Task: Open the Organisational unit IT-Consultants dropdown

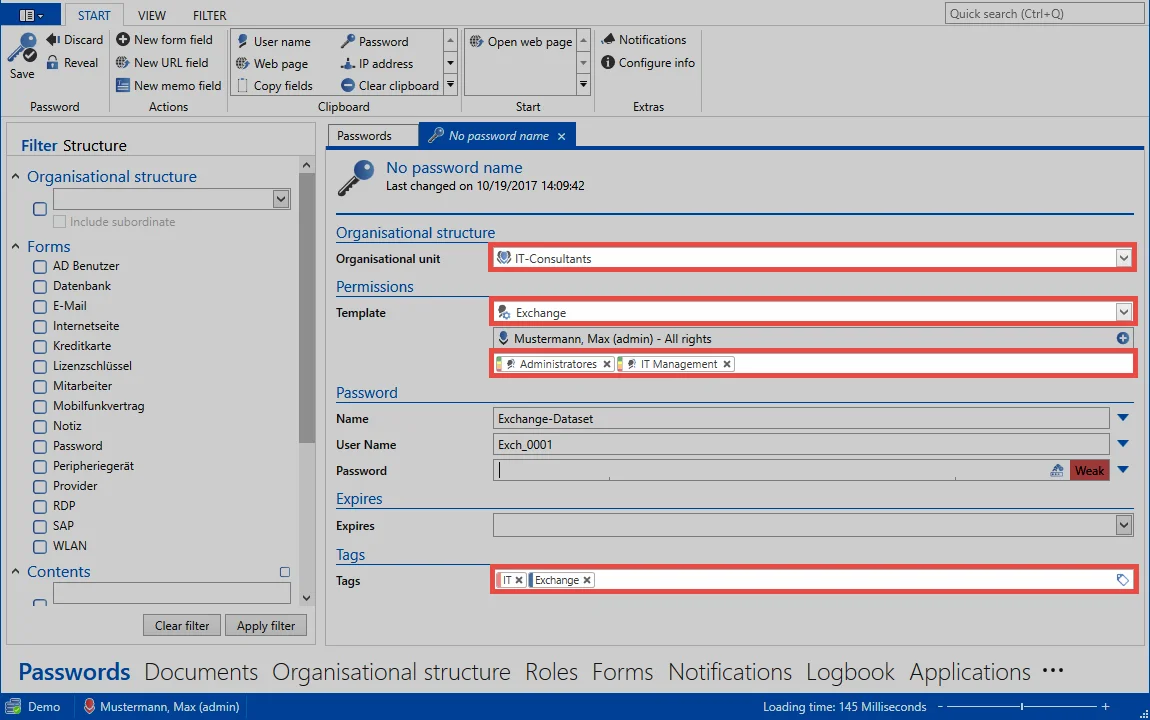Action: [x=1124, y=258]
